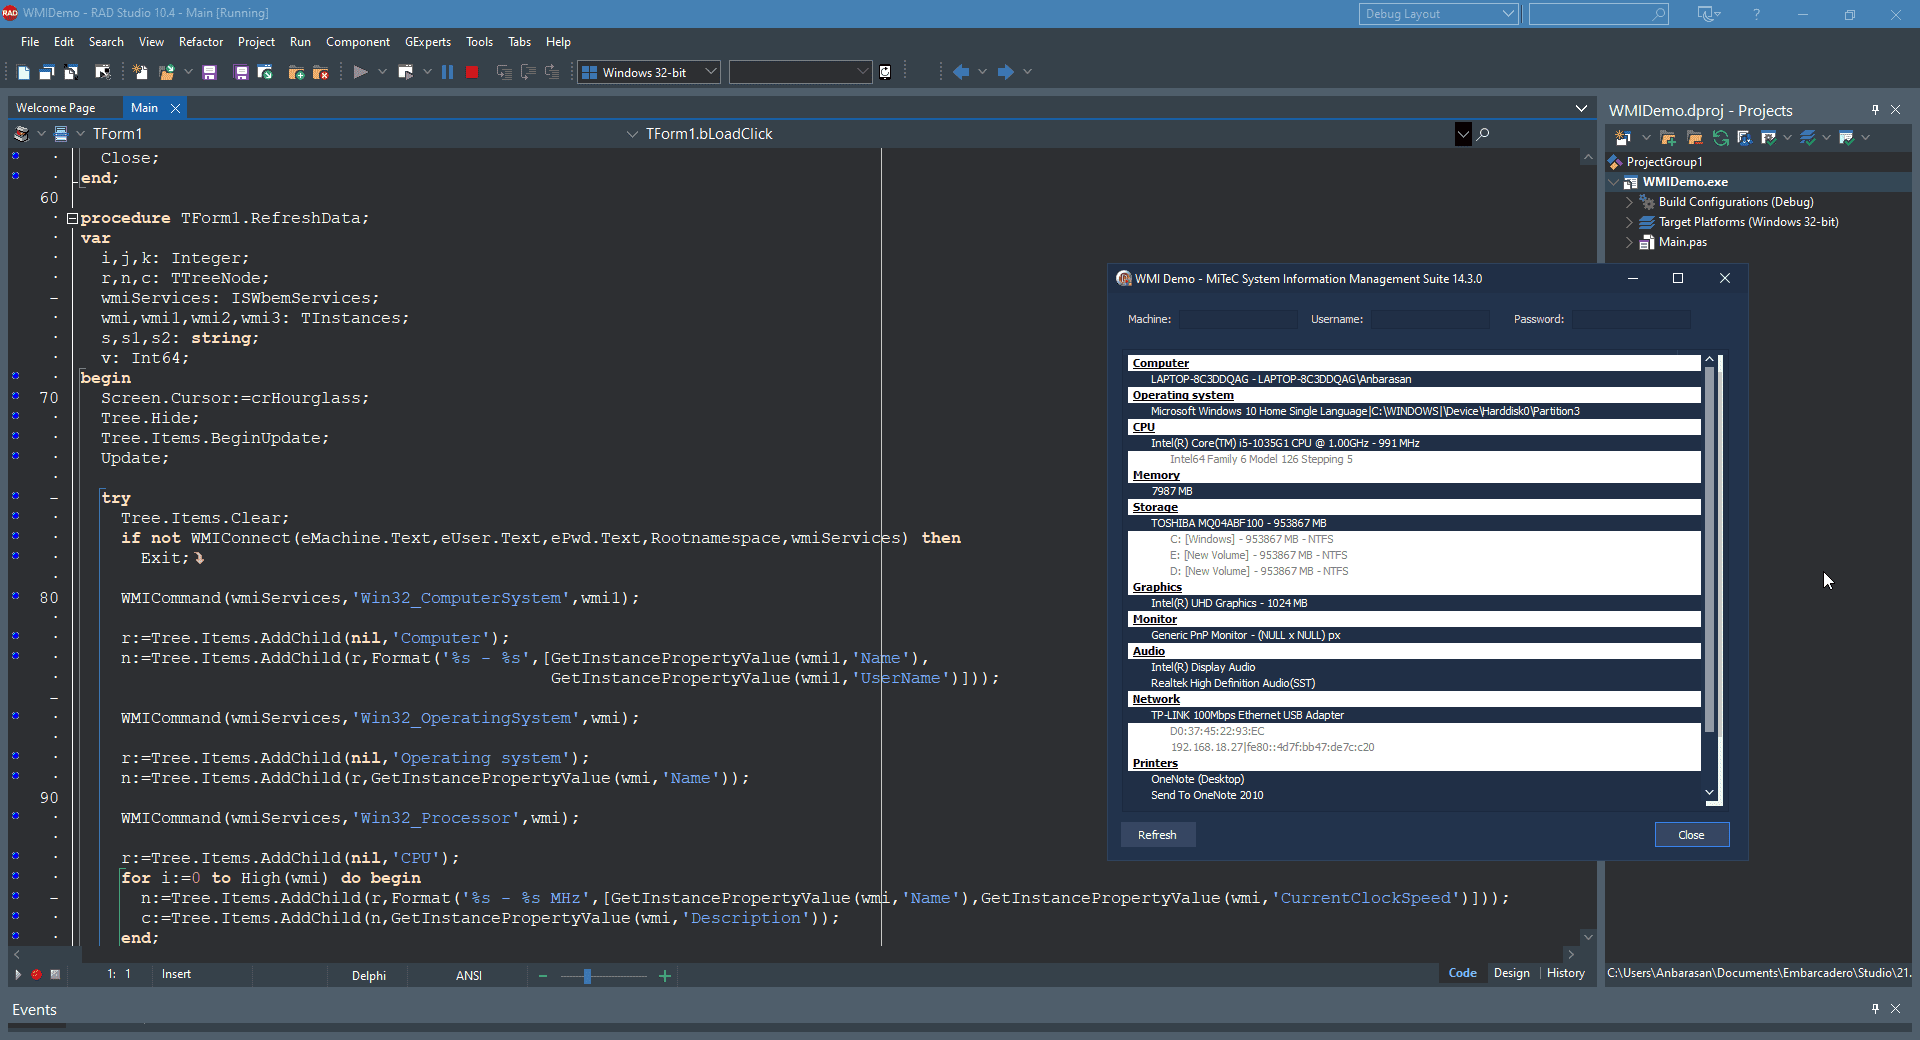Select the CPU node in WMI Demo tree
Screen dimensions: 1920x1040
pyautogui.click(x=1143, y=427)
